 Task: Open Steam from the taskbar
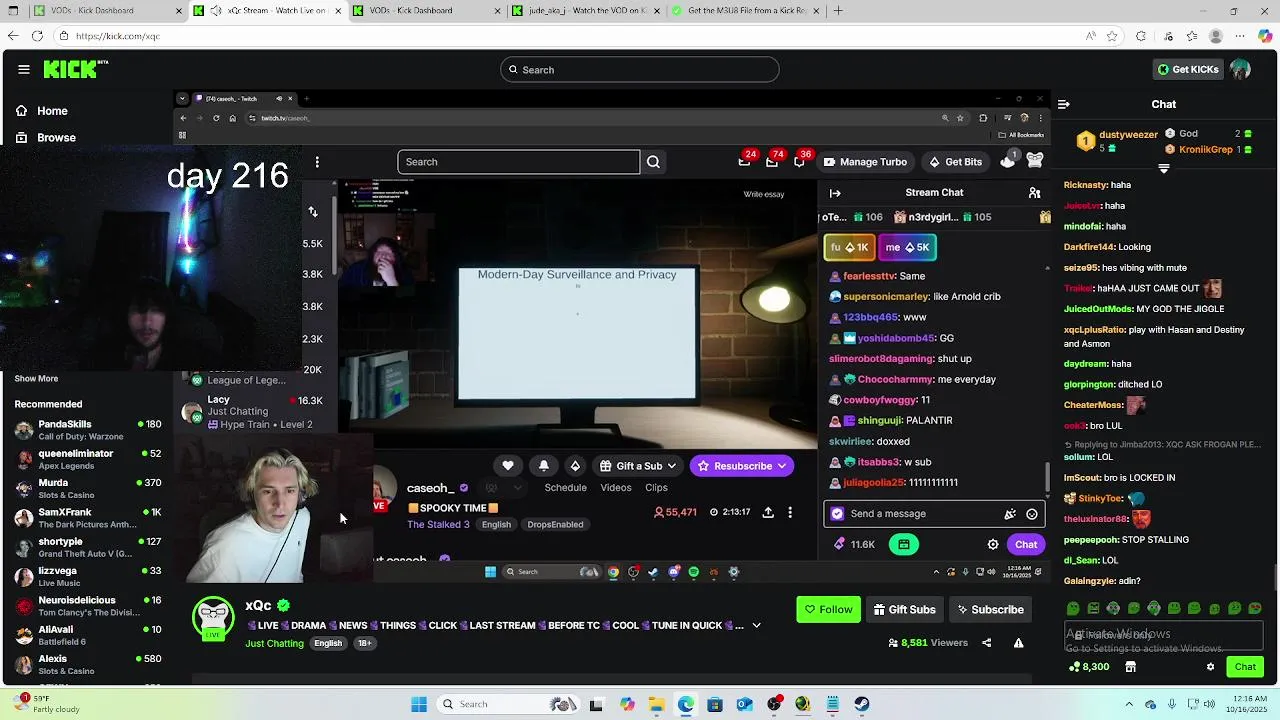click(x=862, y=704)
